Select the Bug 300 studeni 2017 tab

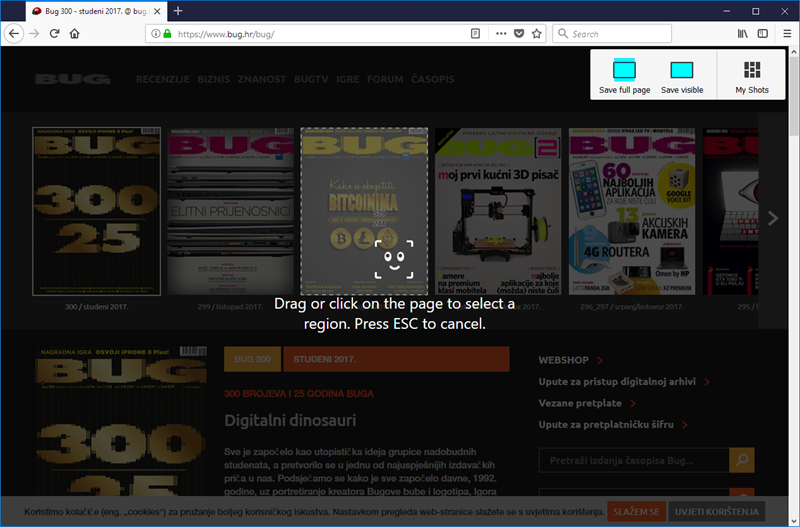pyautogui.click(x=90, y=11)
